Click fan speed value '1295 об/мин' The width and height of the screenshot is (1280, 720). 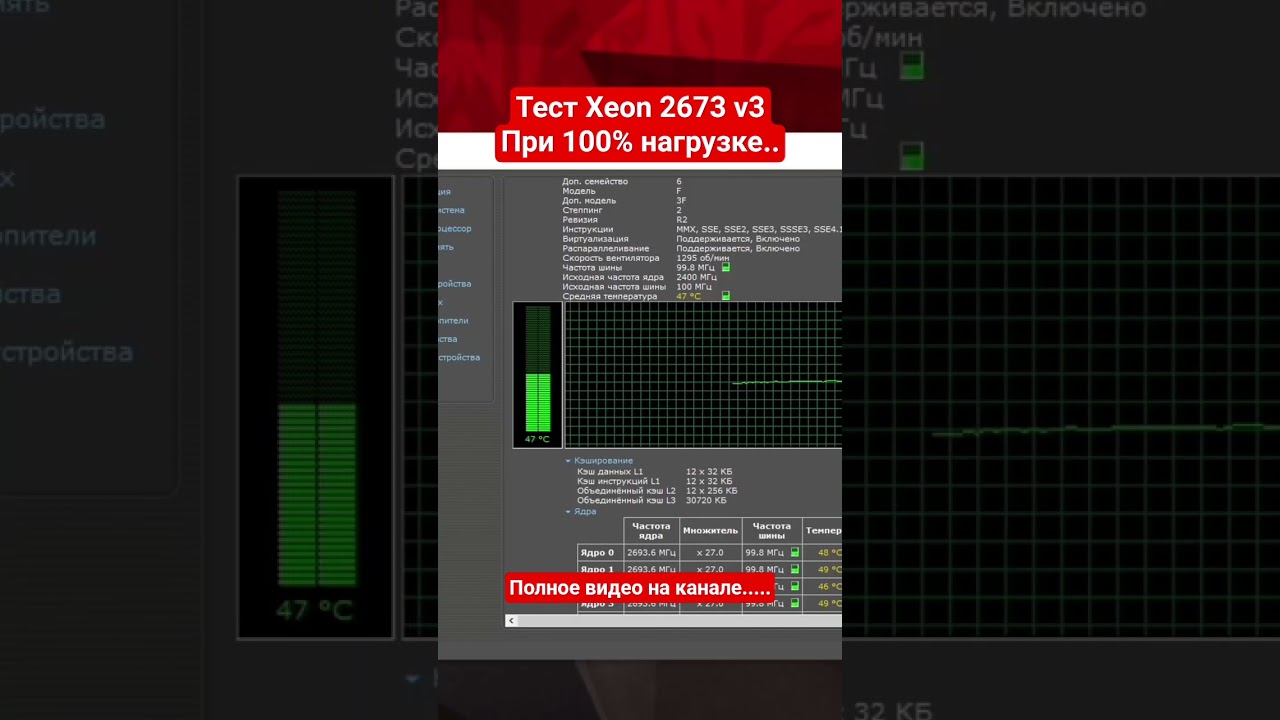tap(703, 258)
